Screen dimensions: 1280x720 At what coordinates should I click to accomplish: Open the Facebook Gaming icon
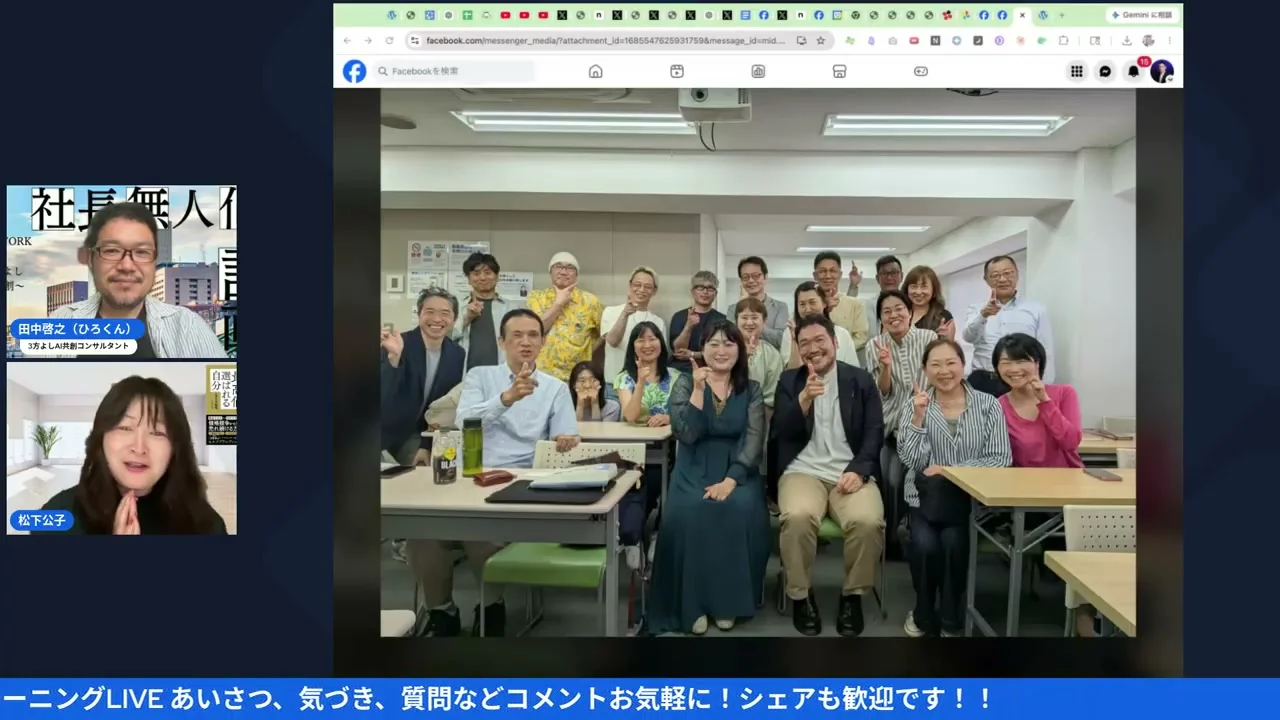tap(921, 71)
